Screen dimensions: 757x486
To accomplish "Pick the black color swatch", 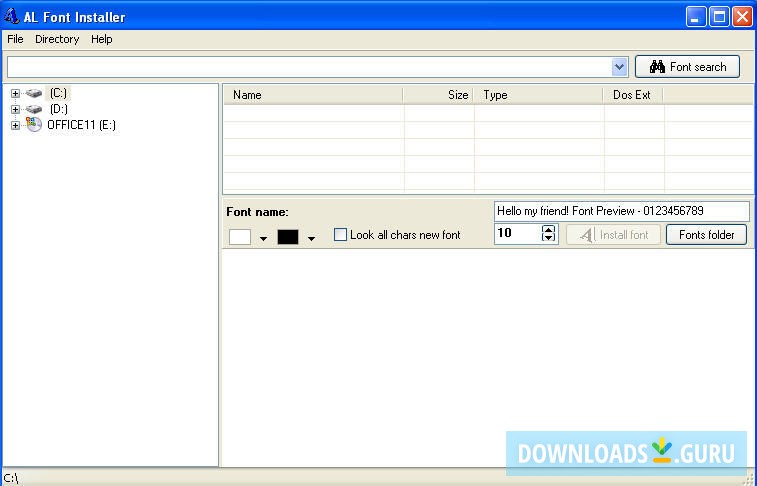I will (x=288, y=237).
